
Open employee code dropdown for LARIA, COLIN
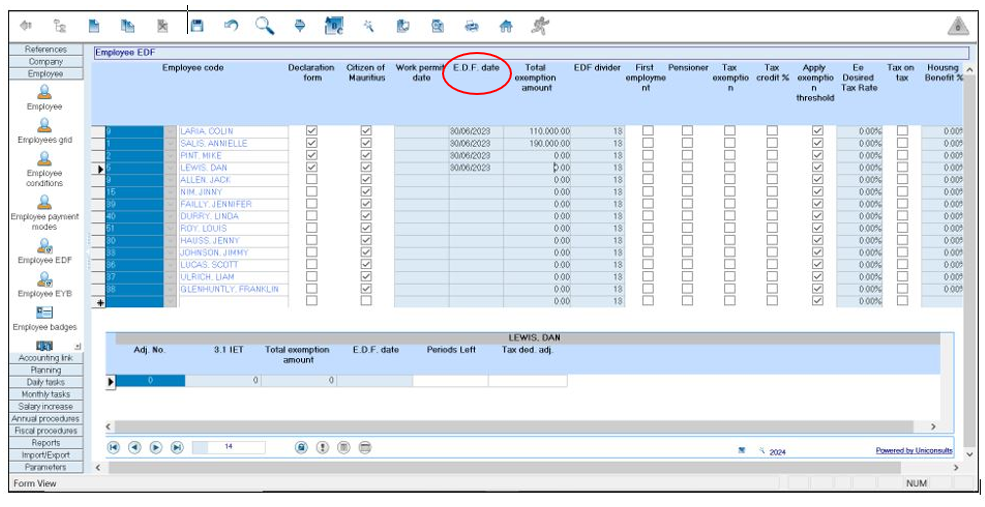170,131
